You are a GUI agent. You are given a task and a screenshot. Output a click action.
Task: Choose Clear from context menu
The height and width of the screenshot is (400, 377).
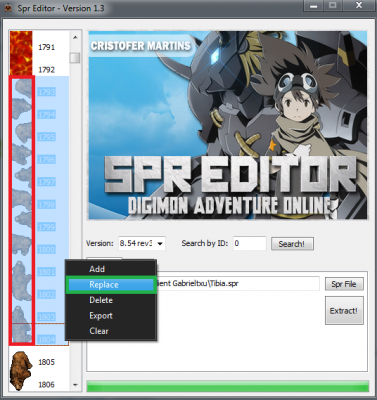pos(99,331)
